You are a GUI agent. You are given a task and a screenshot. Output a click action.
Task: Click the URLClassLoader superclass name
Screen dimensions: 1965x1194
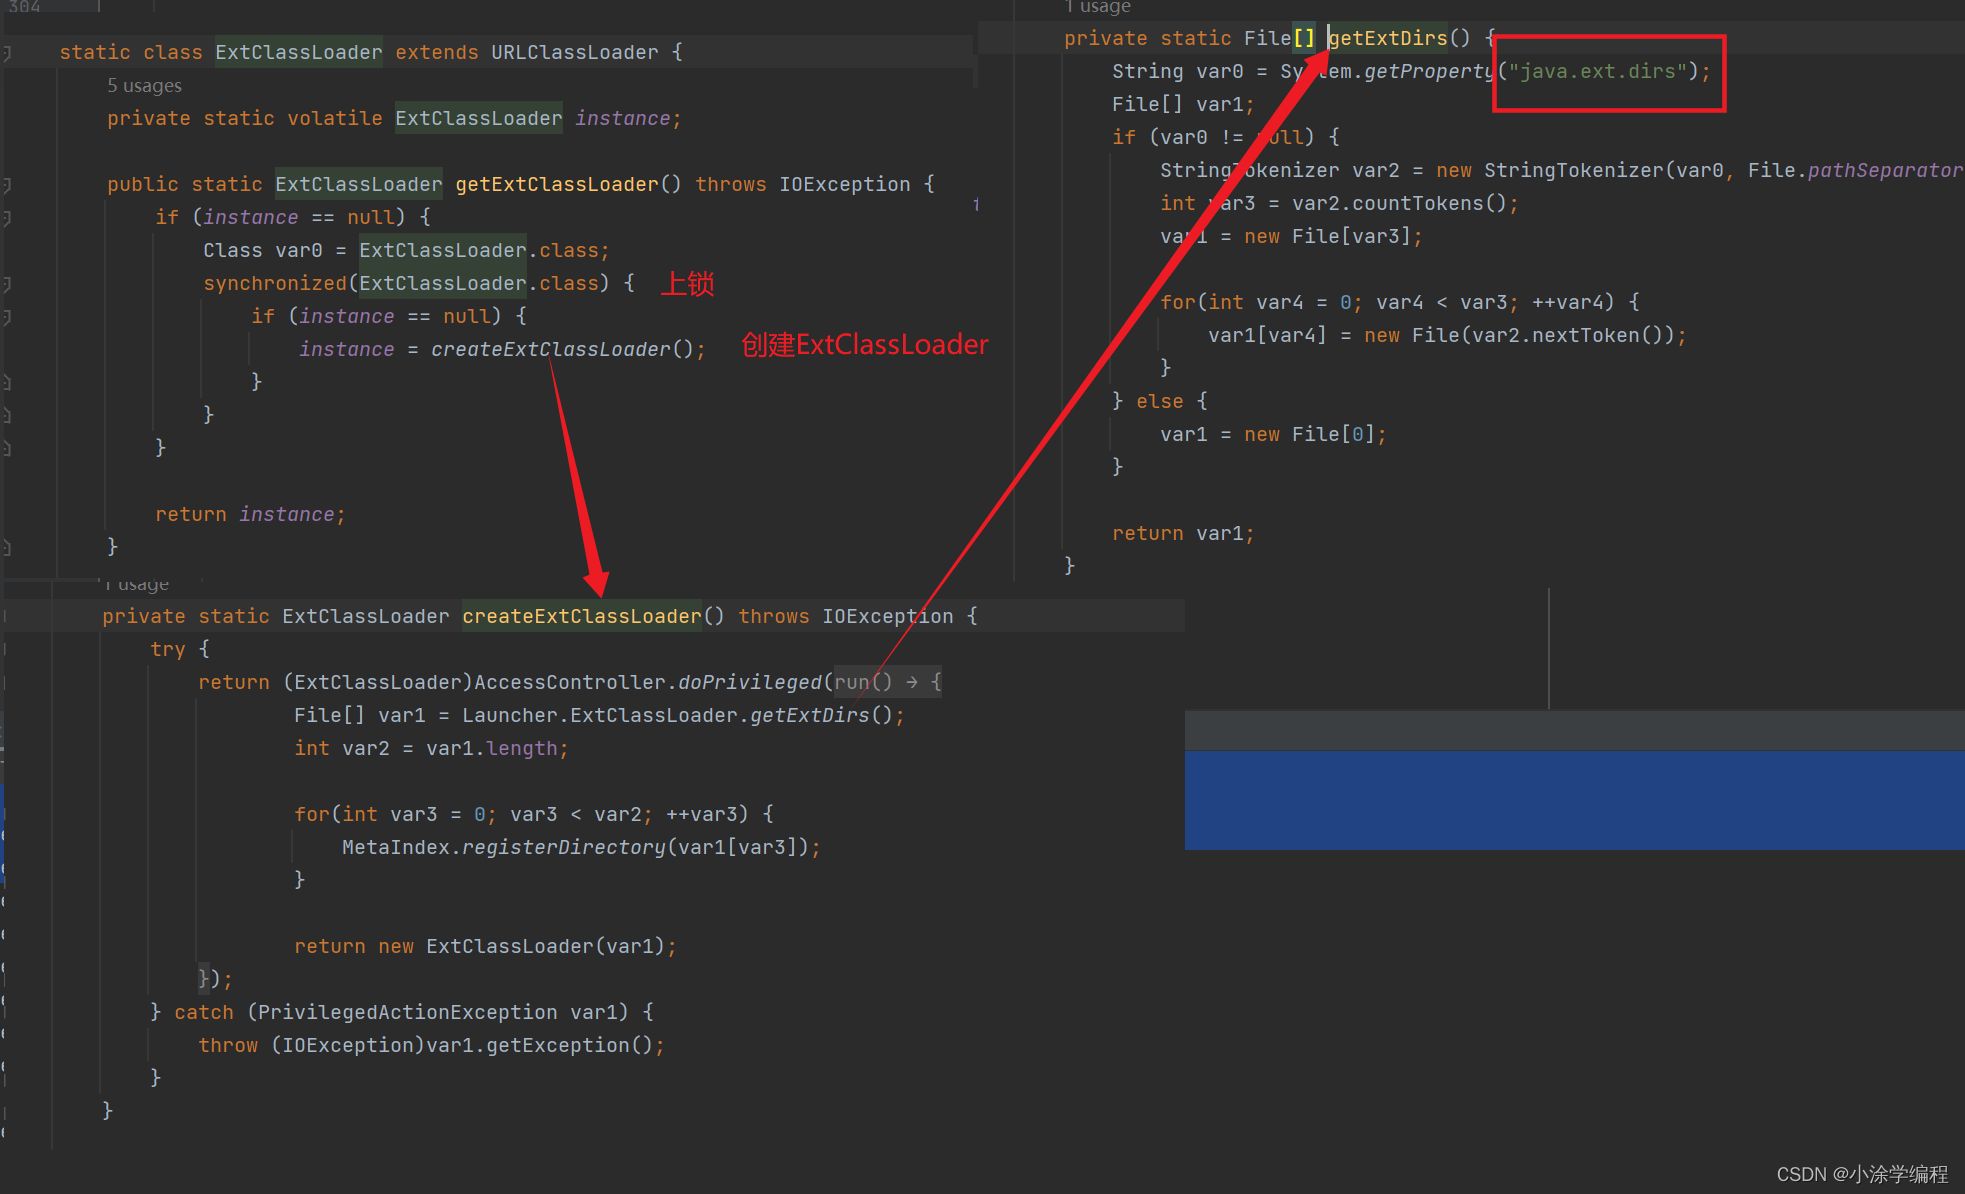[574, 52]
